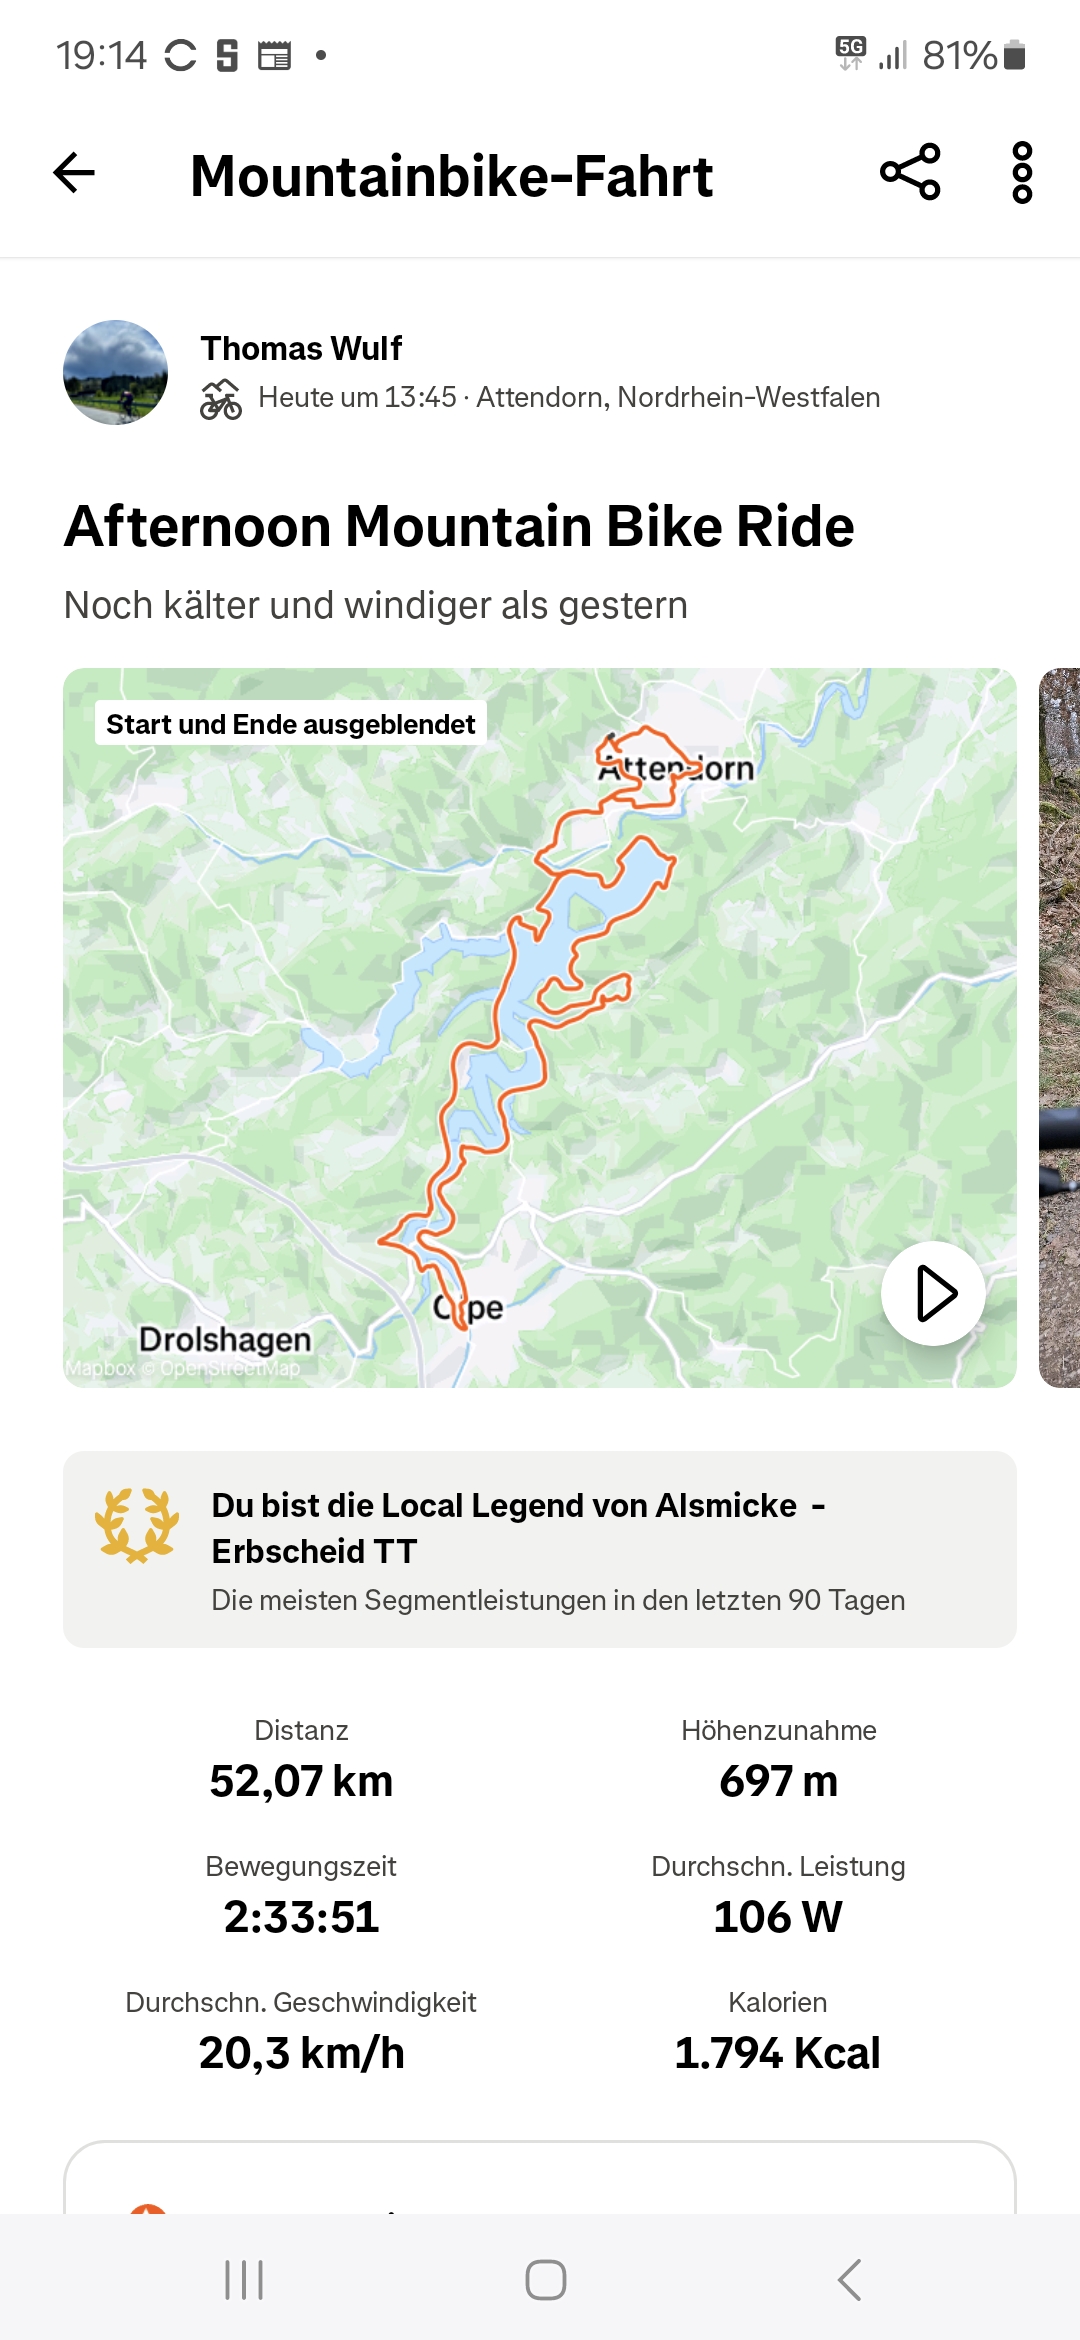
Task: Open Android recent apps button
Action: click(x=244, y=2280)
